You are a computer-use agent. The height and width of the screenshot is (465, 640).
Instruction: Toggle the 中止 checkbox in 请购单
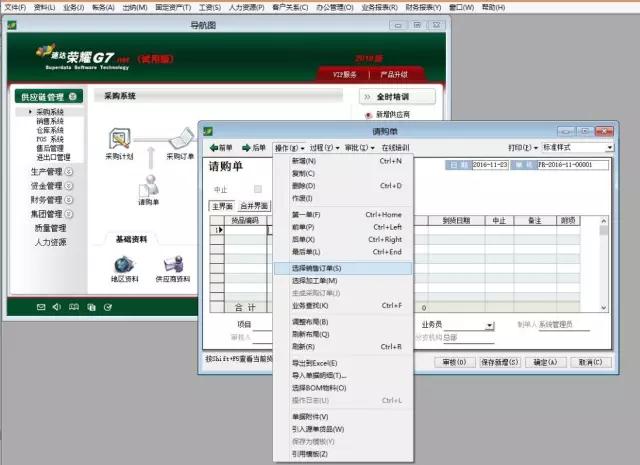258,189
